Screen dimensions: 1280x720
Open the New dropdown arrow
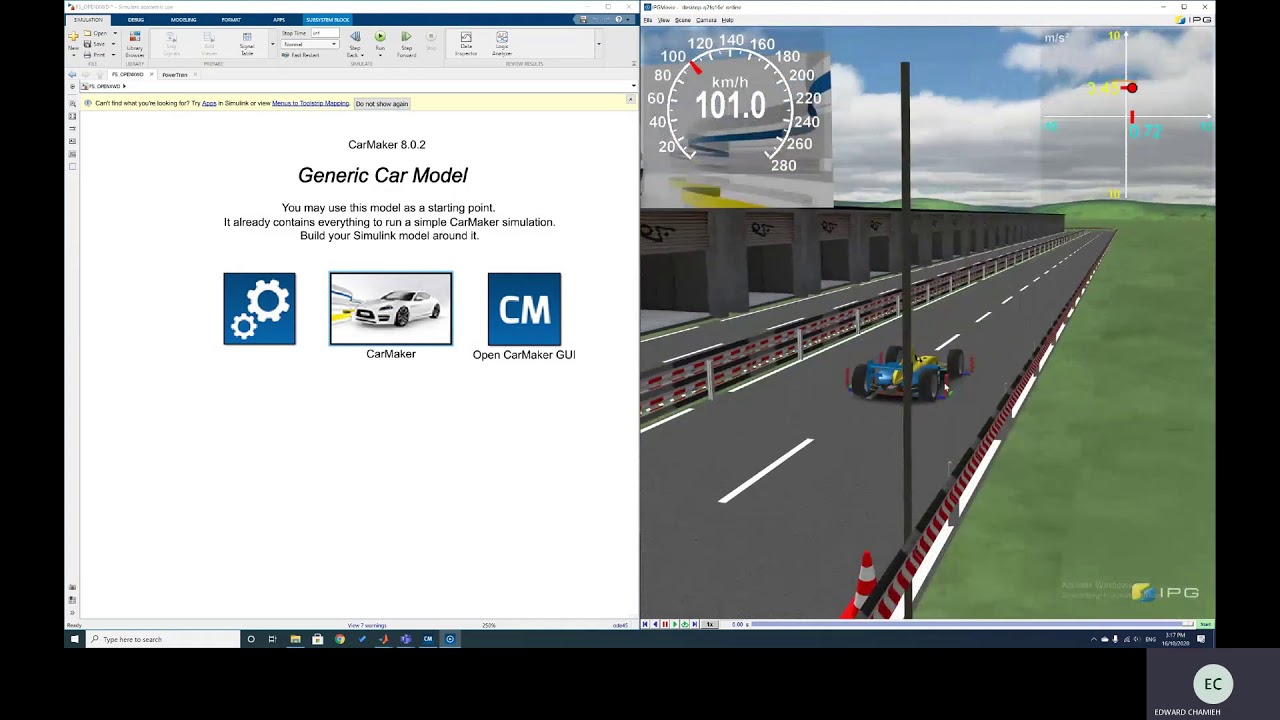tap(73, 55)
